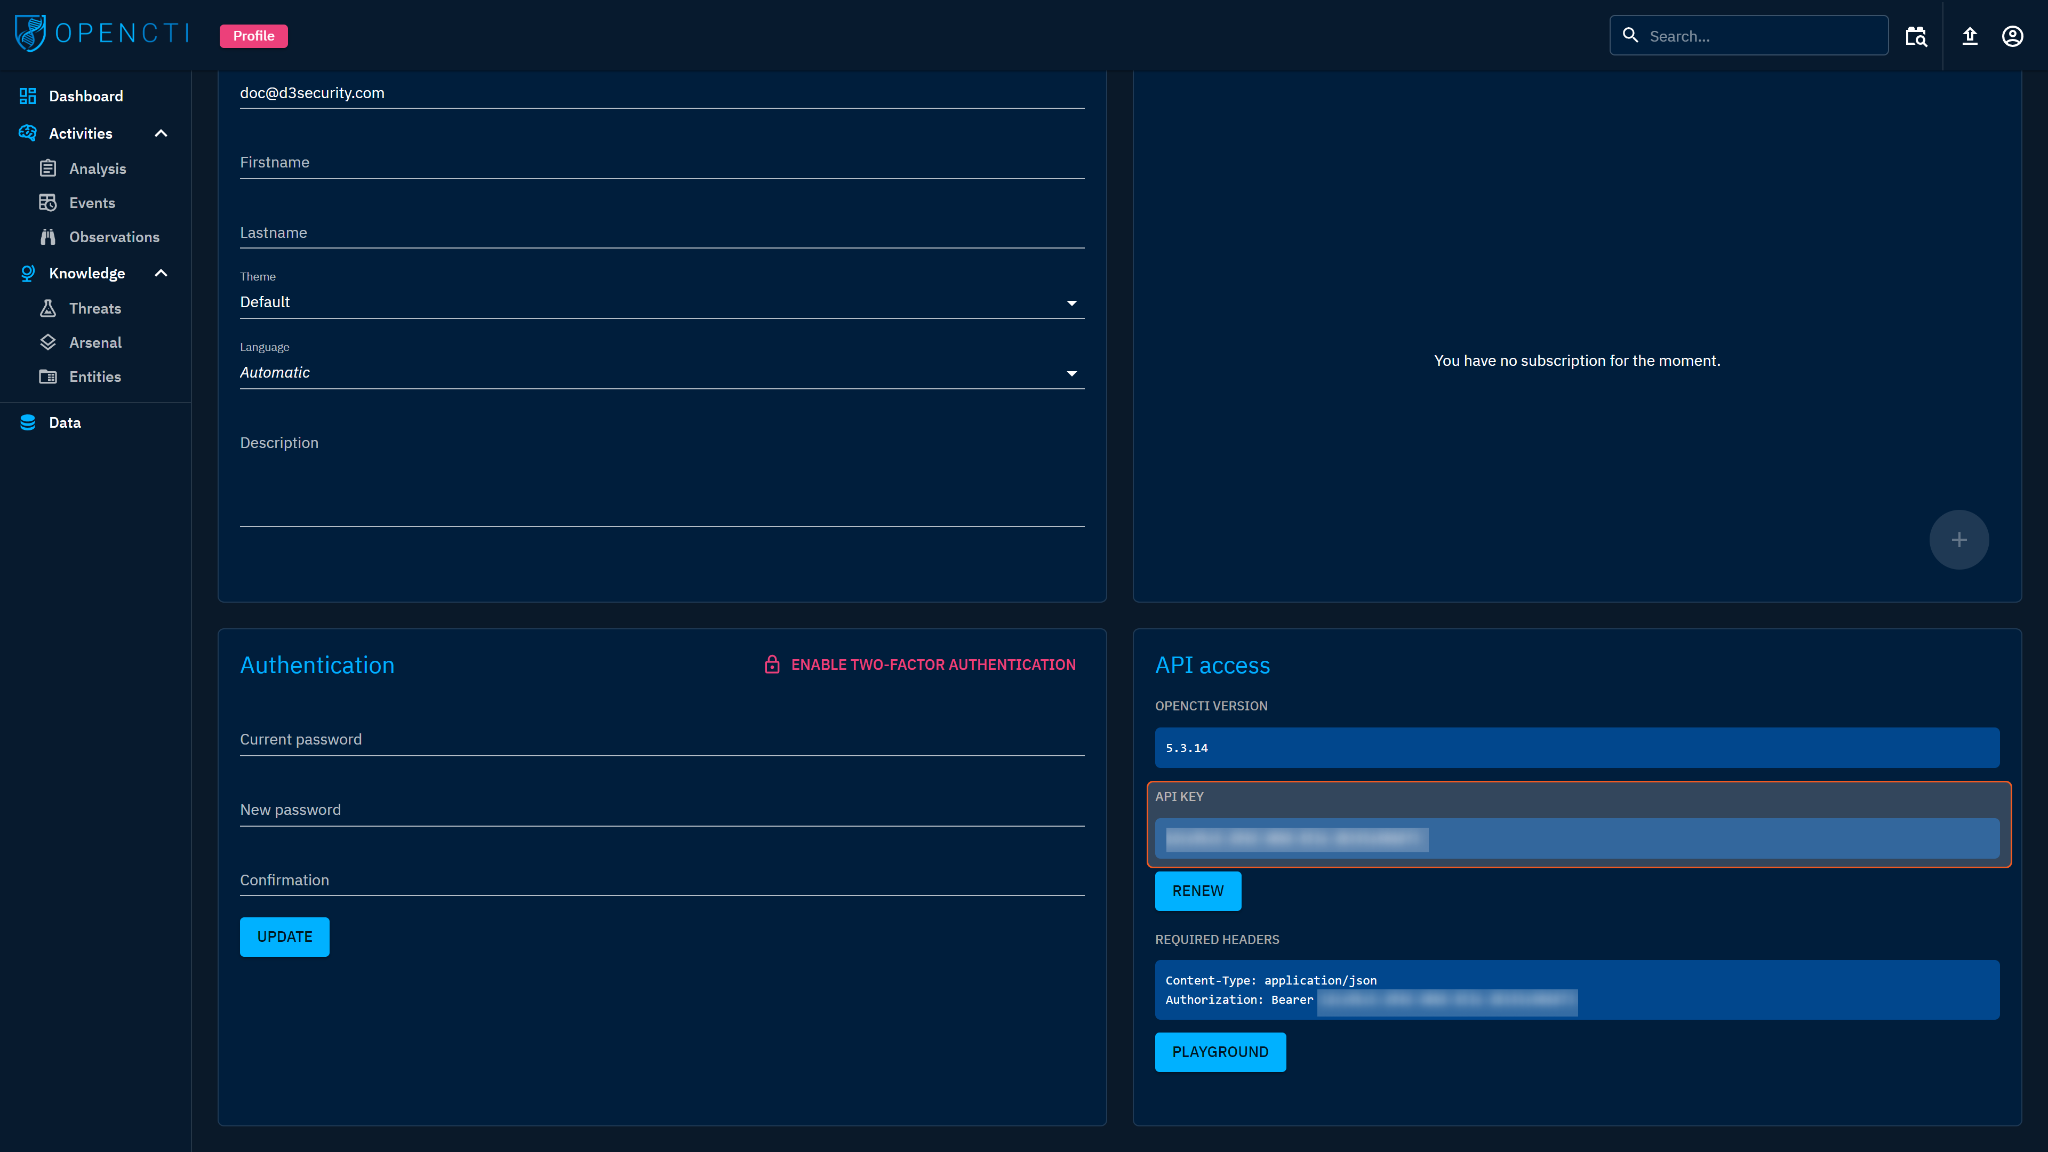This screenshot has width=2048, height=1152.
Task: Click the Arsenal layers icon
Action: (x=48, y=343)
